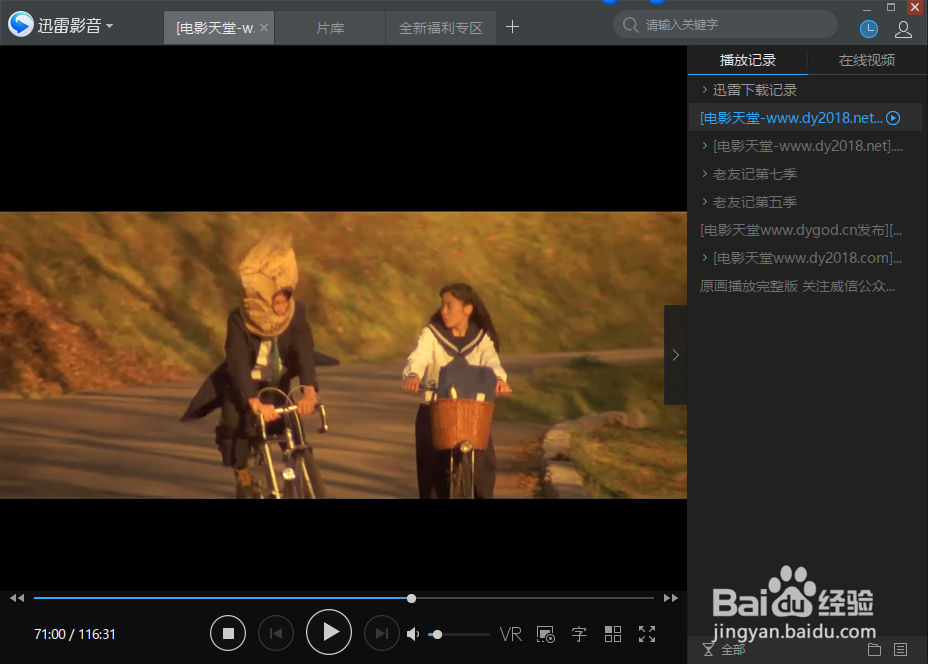Select the [电影天堂-w video tab

point(214,28)
